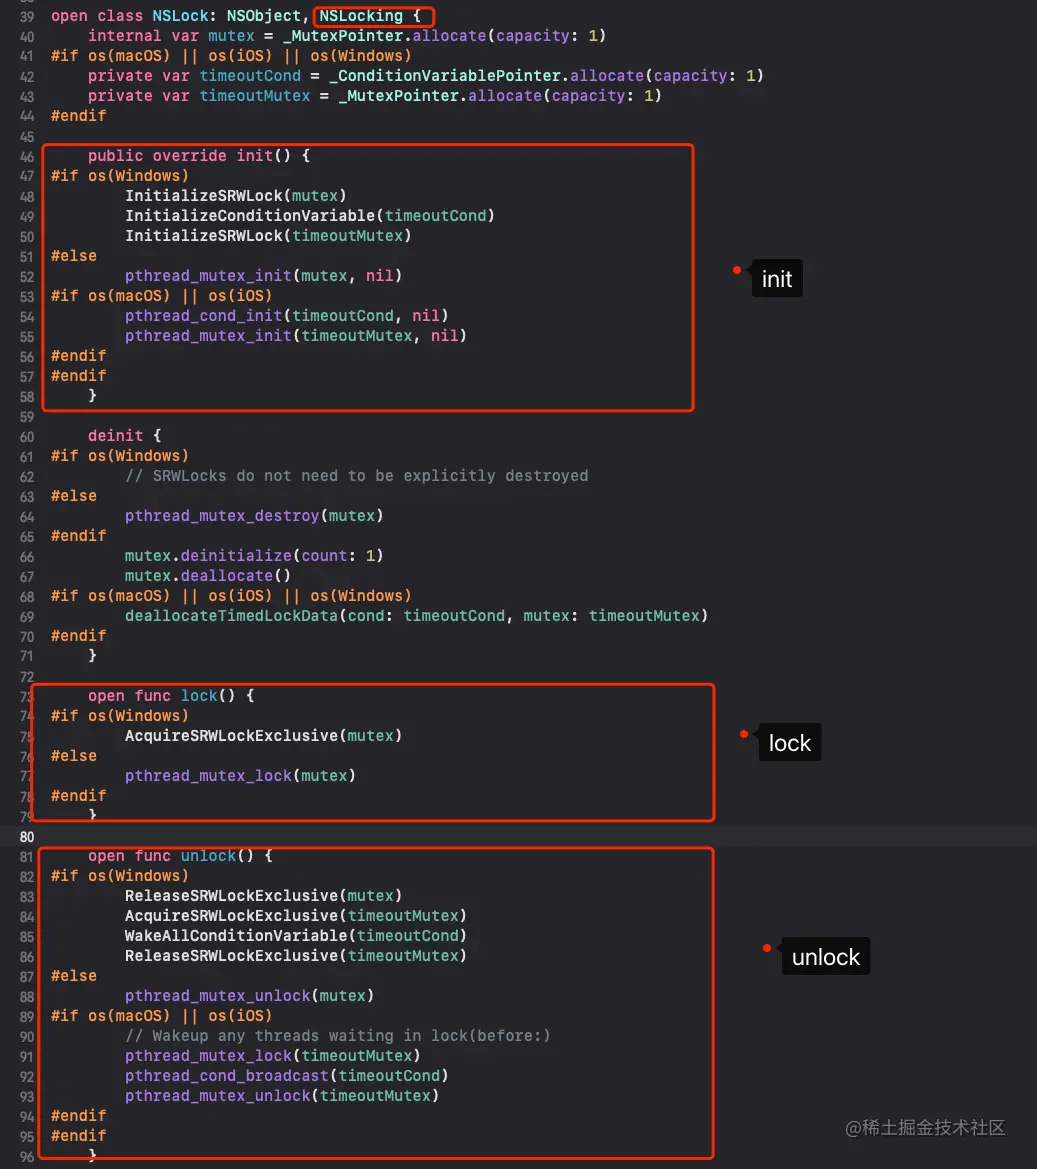Click the #else directive on line 76

74,756
